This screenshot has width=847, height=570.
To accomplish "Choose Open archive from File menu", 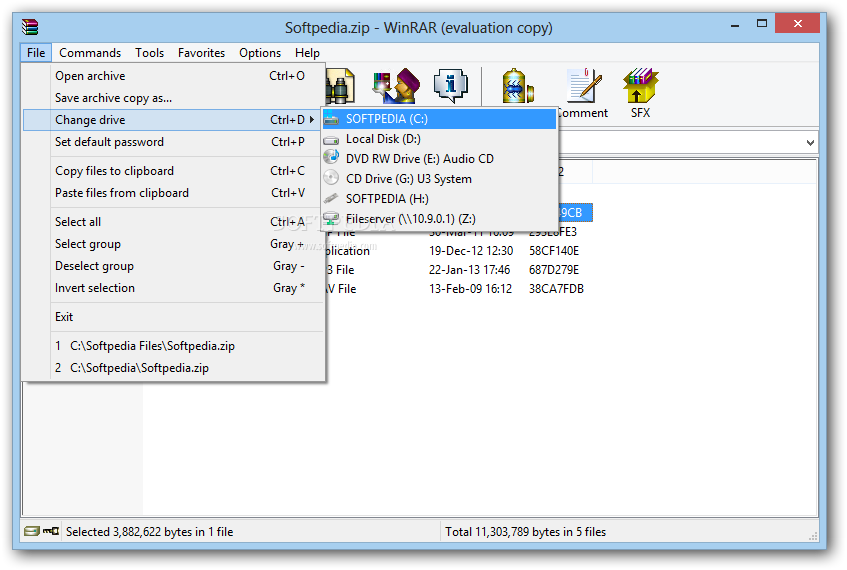I will coord(173,76).
